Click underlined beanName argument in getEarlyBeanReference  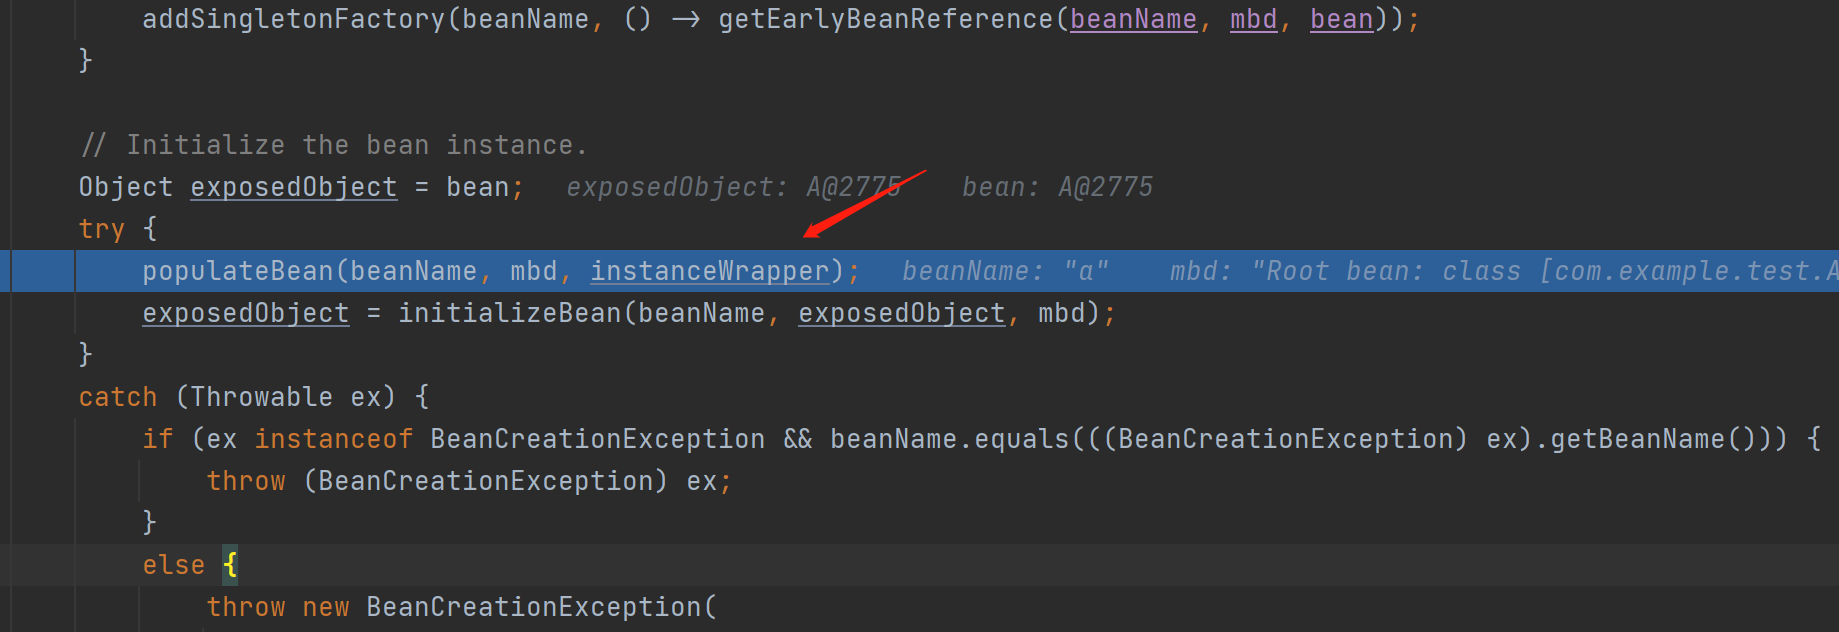(1133, 19)
